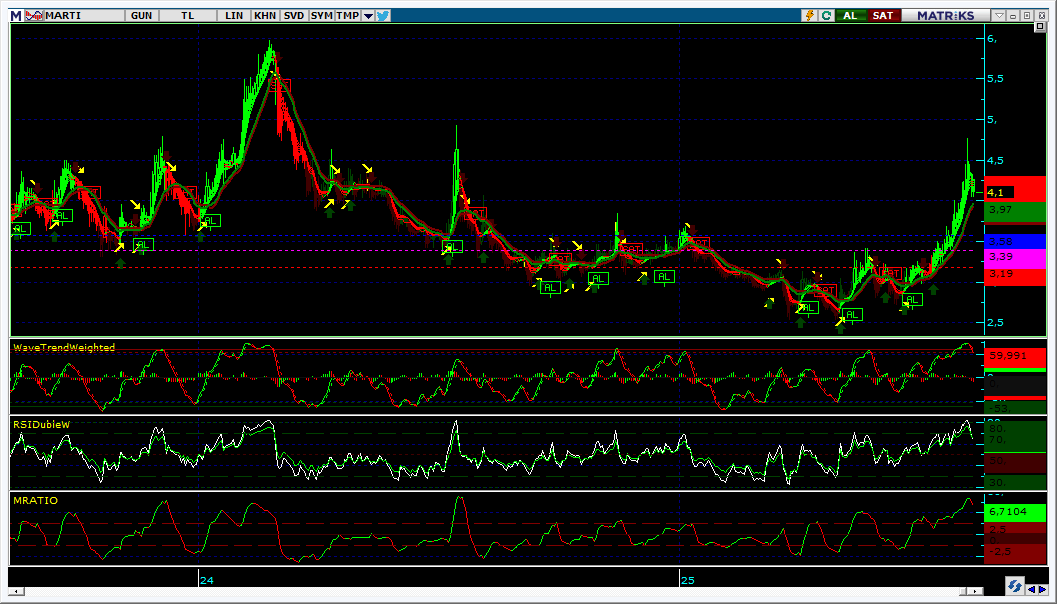1057x604 pixels.
Task: Click the green 3,97 price level tag
Action: point(1015,210)
